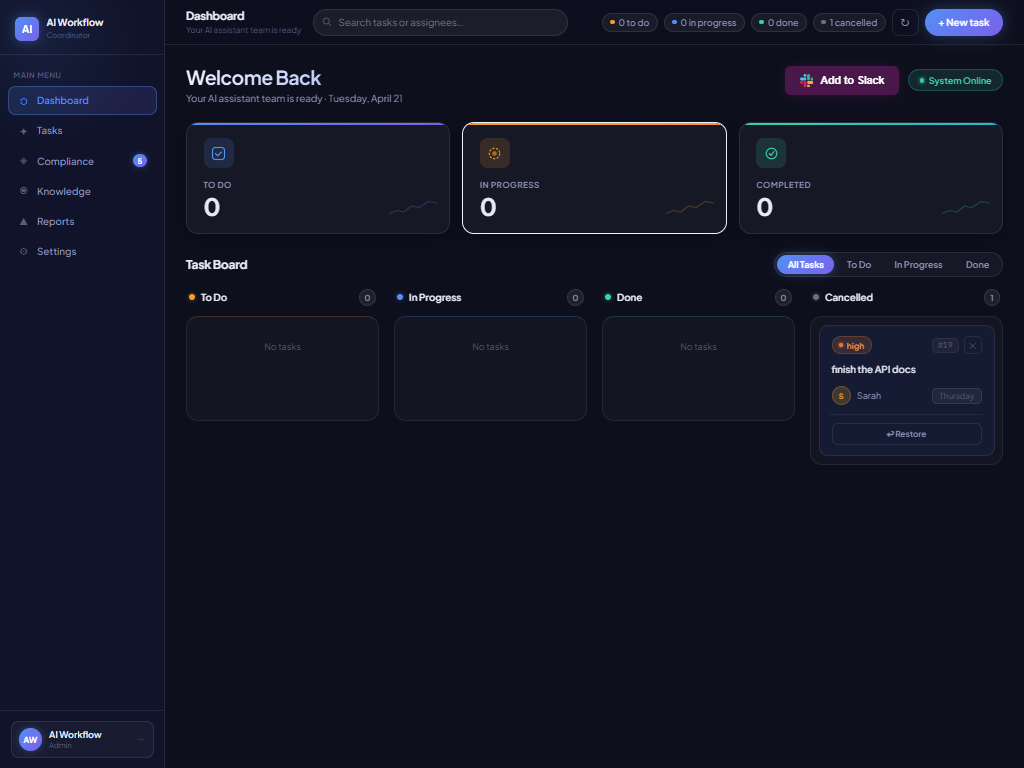Screen dimensions: 1024x768
Task: Switch to the In Progress filter tab
Action: [x=918, y=264]
